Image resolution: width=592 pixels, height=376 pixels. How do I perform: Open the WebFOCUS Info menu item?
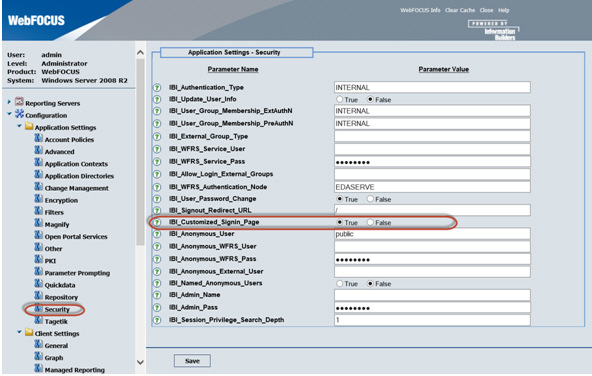pyautogui.click(x=420, y=11)
